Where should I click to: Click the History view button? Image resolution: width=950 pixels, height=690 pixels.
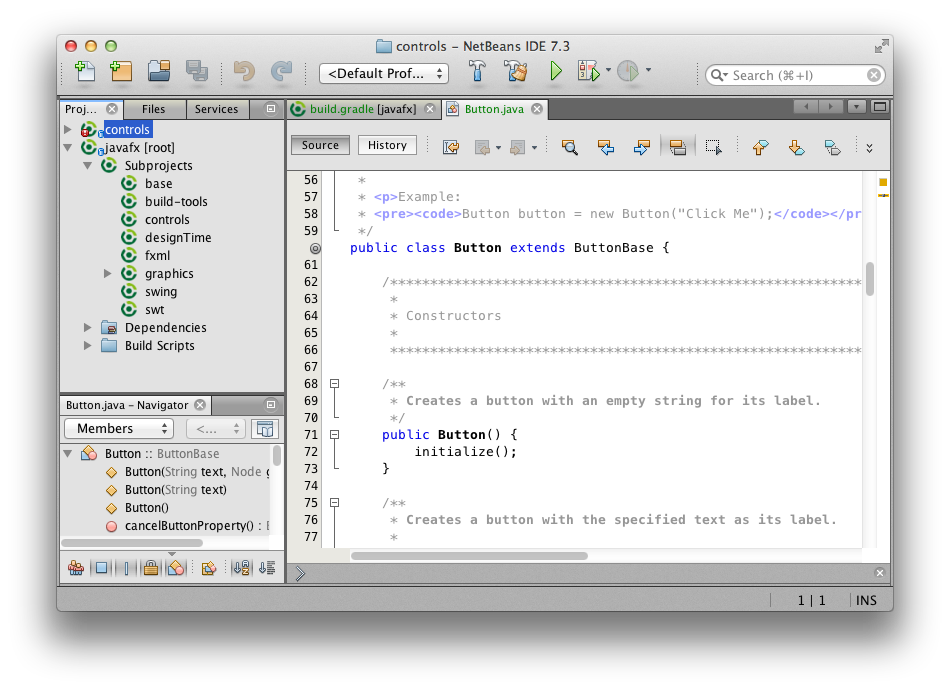pyautogui.click(x=387, y=145)
